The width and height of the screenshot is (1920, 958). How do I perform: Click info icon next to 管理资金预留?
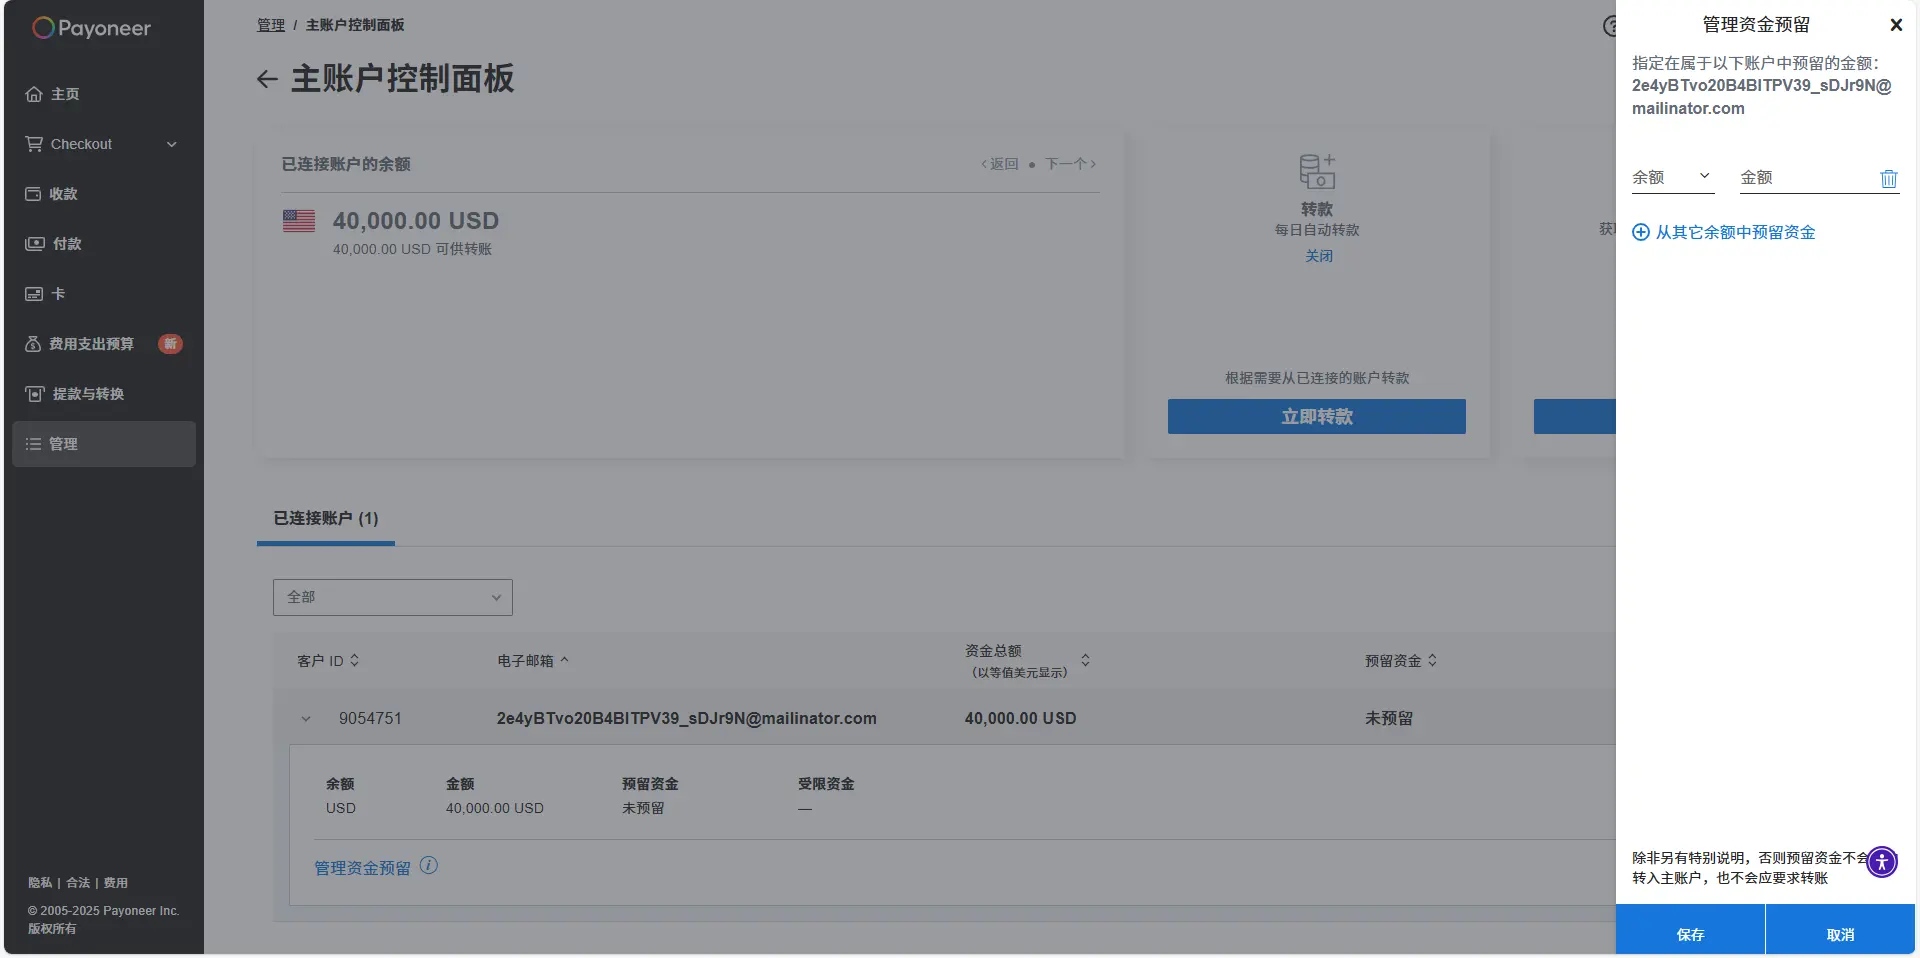tap(429, 866)
